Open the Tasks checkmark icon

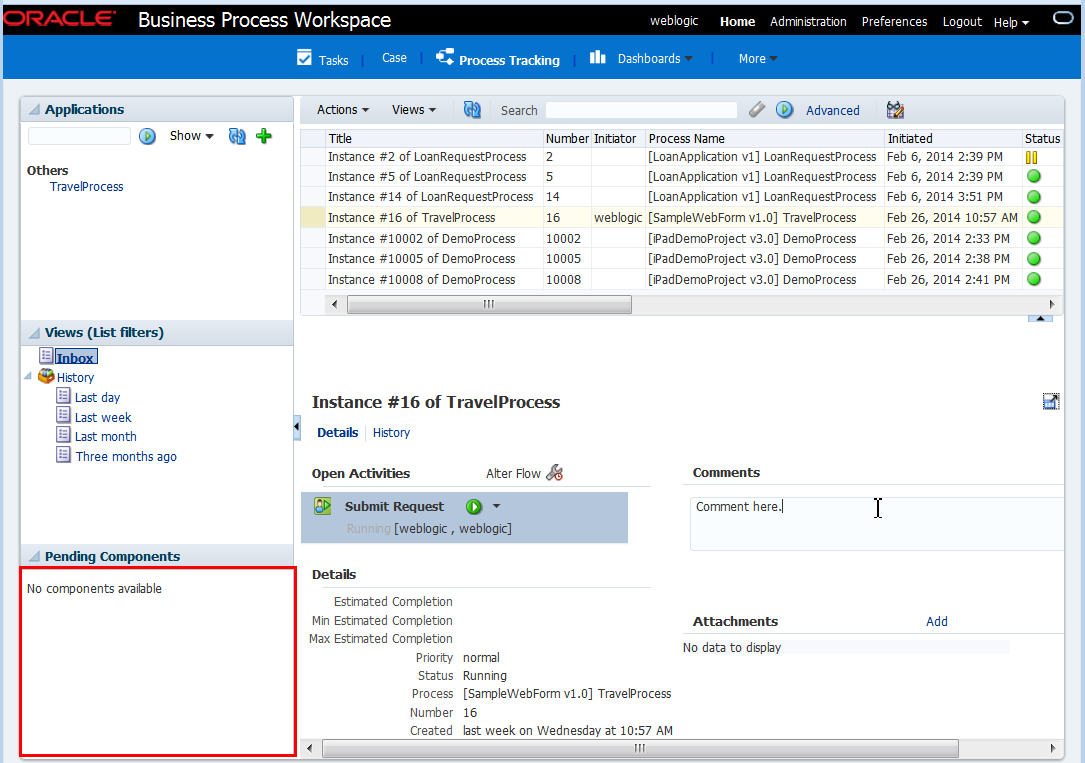tap(304, 58)
